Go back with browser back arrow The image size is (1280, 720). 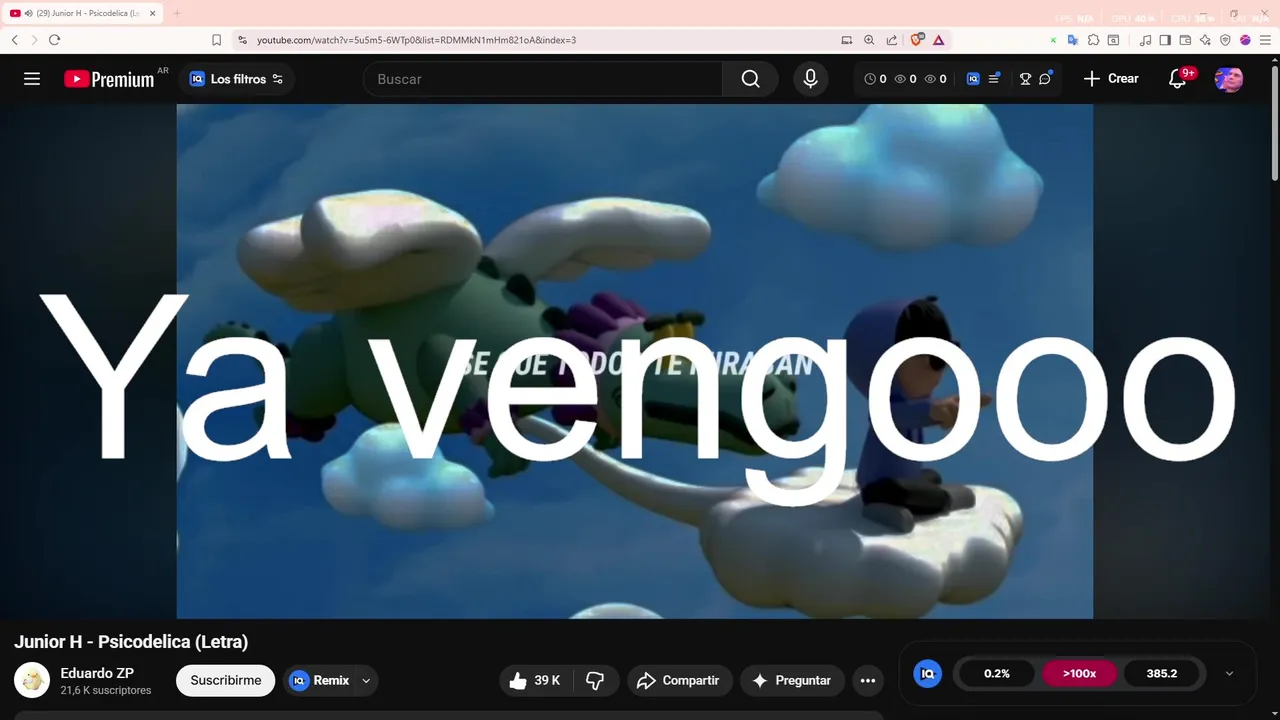coord(15,40)
